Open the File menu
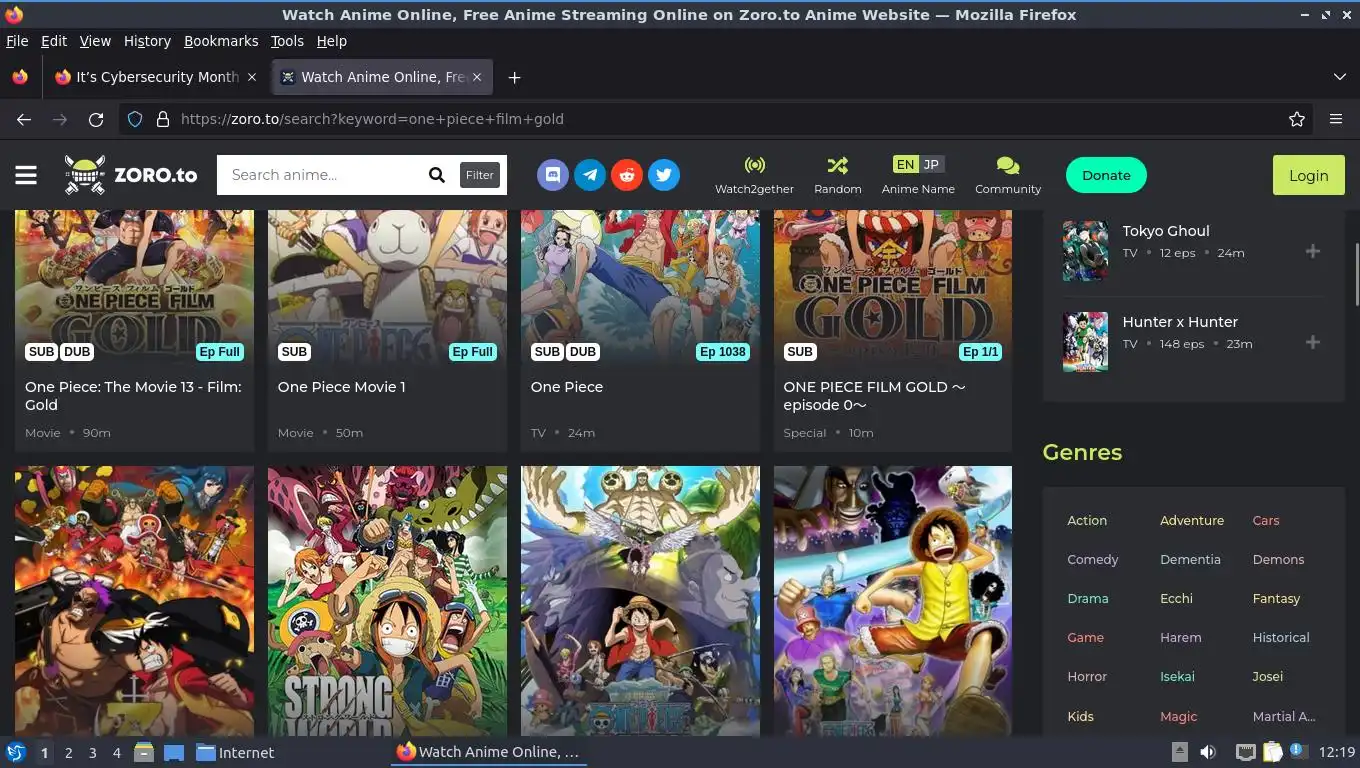Viewport: 1360px width, 768px height. pyautogui.click(x=17, y=41)
